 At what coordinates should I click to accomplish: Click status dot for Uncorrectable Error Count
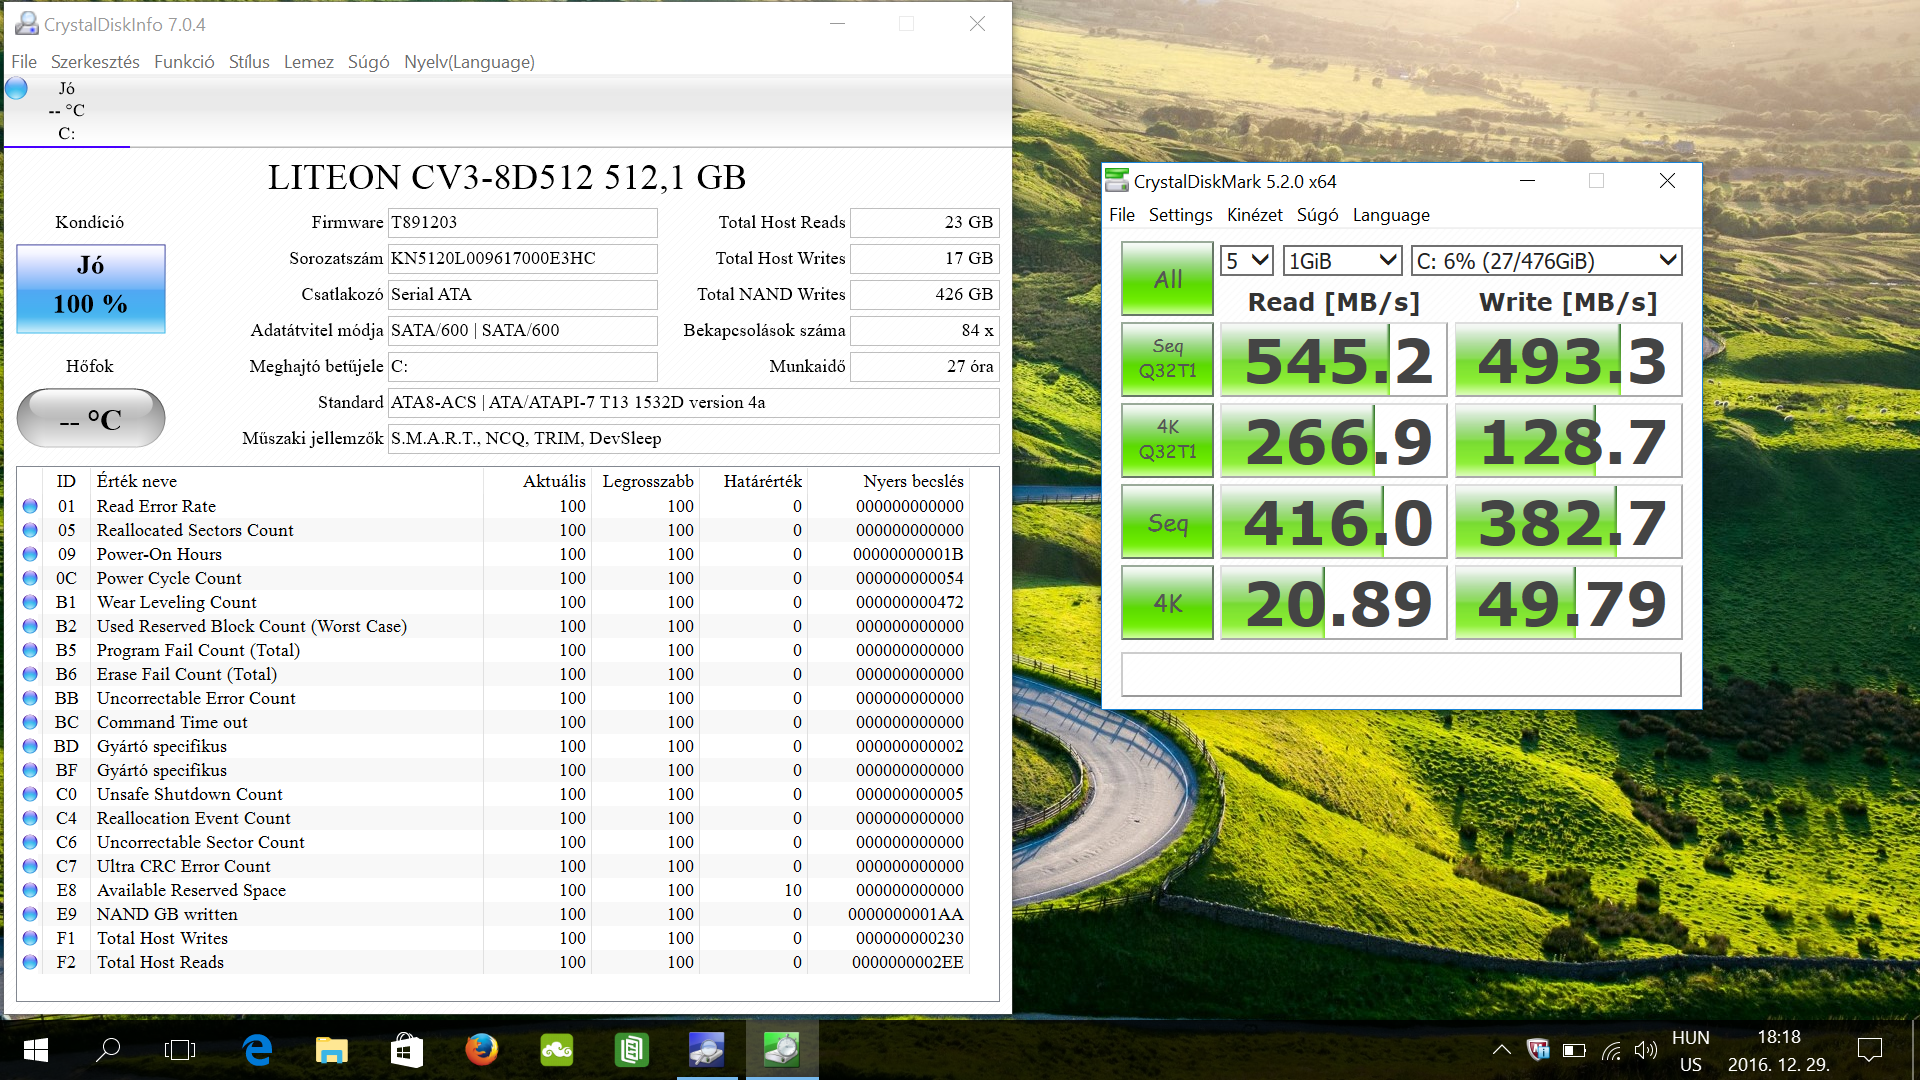click(30, 698)
